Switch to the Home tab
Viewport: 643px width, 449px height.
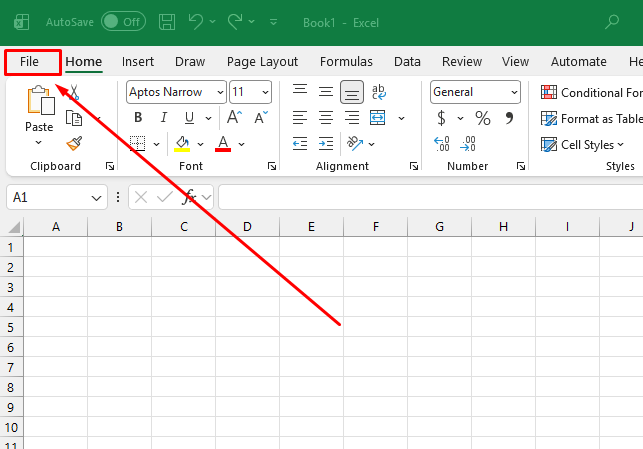[84, 62]
